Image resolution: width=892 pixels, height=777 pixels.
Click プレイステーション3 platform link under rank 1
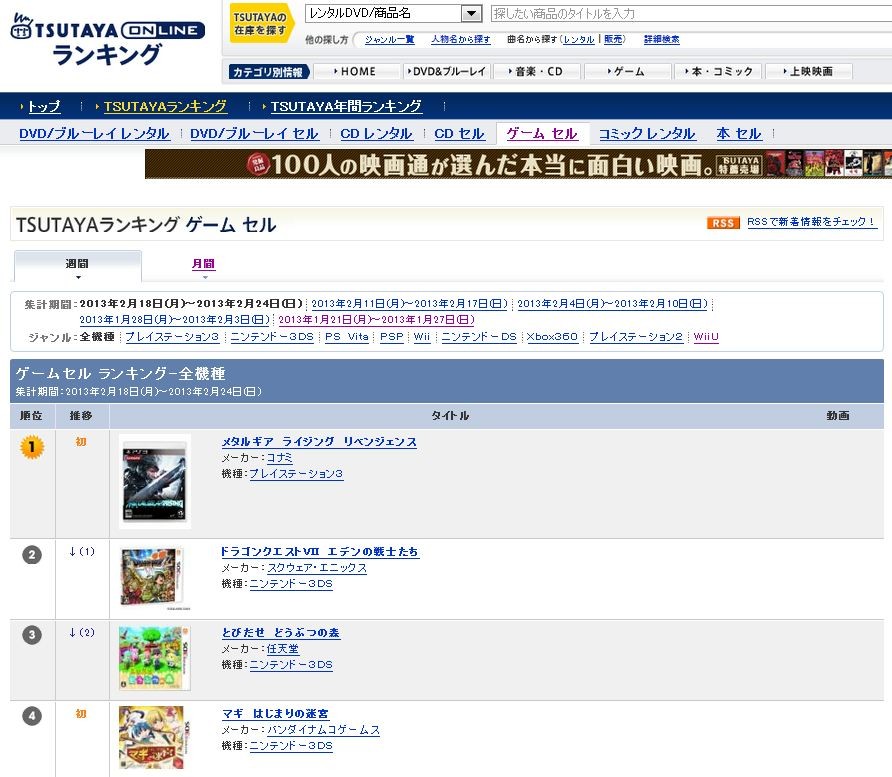pyautogui.click(x=296, y=474)
